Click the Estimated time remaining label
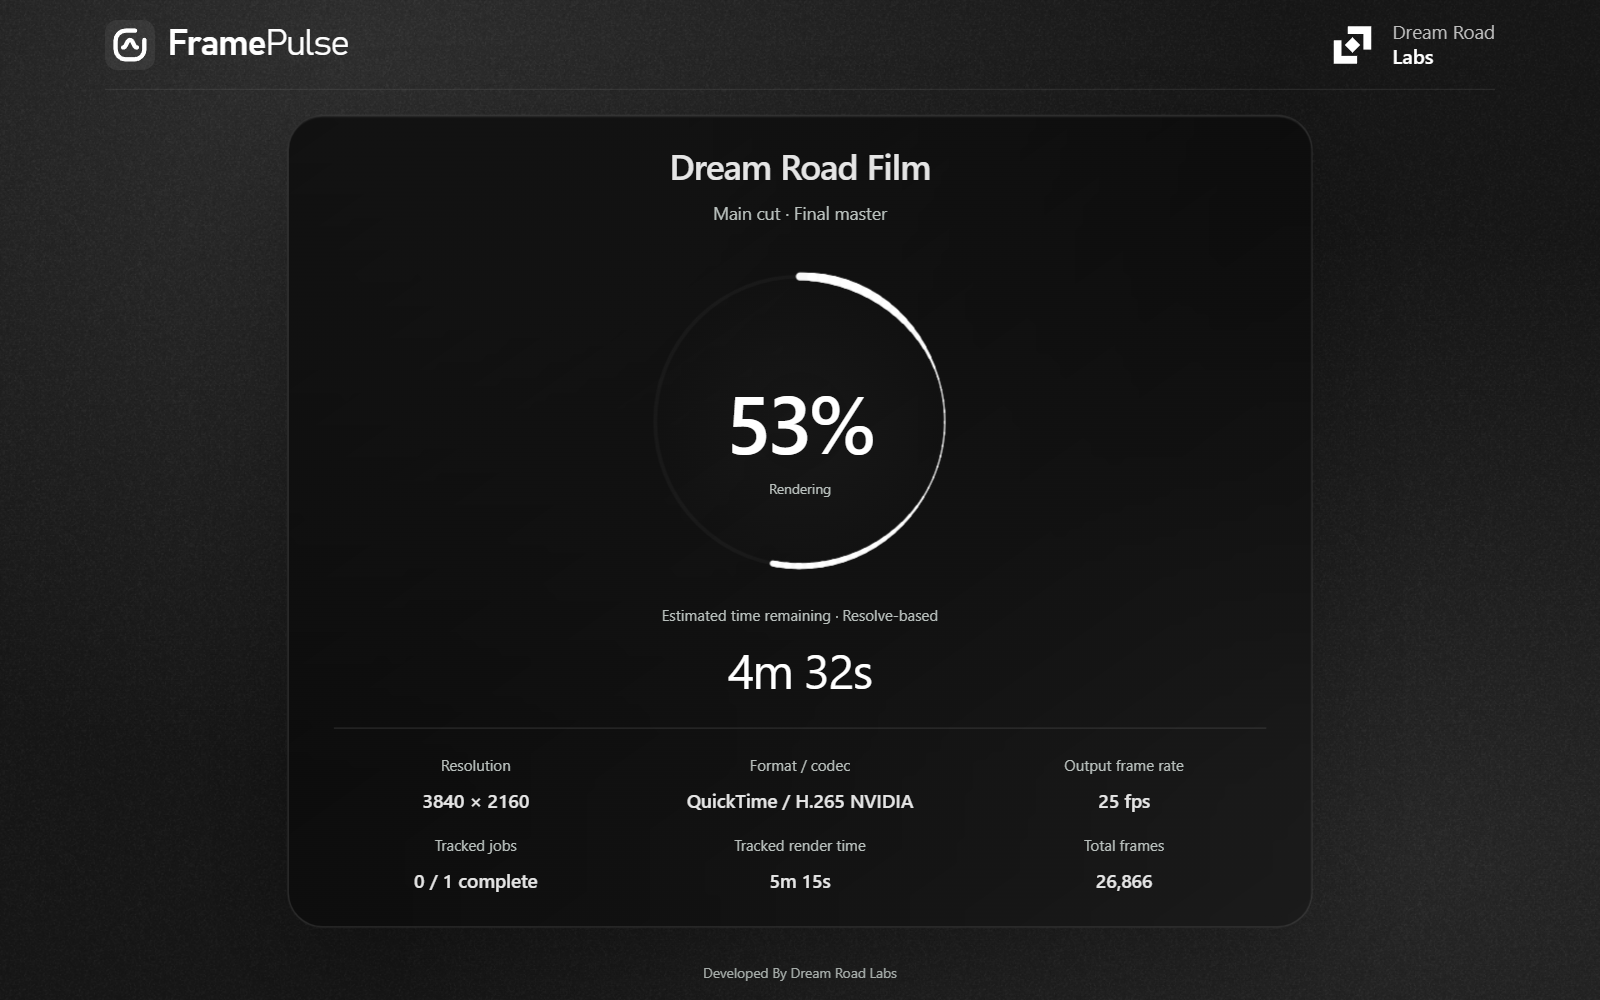 (800, 616)
